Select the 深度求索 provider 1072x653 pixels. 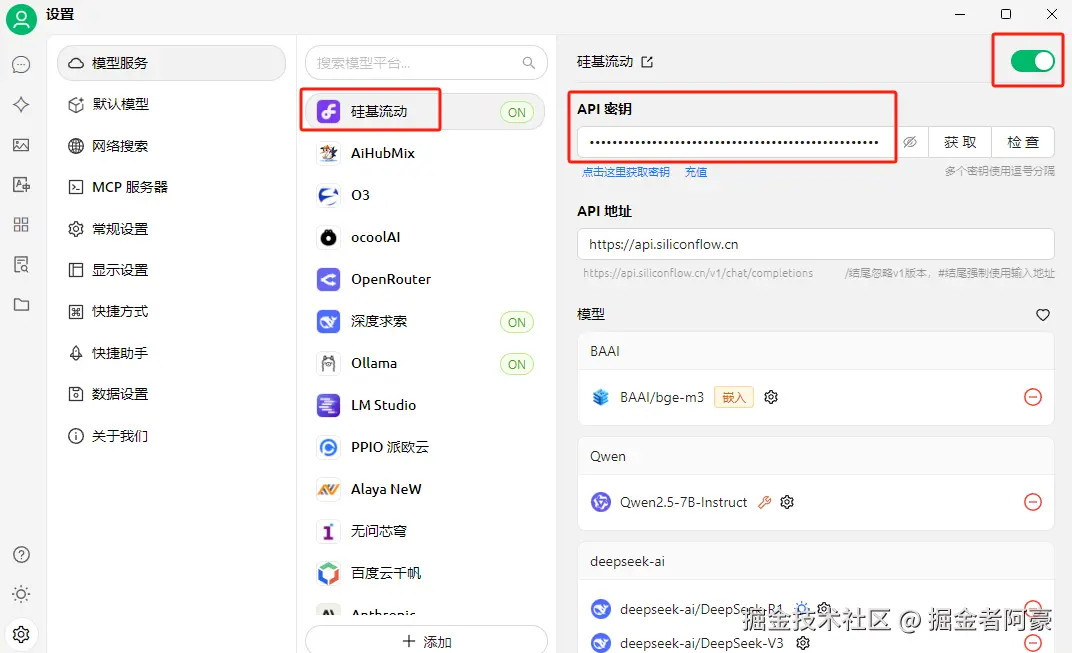point(425,321)
